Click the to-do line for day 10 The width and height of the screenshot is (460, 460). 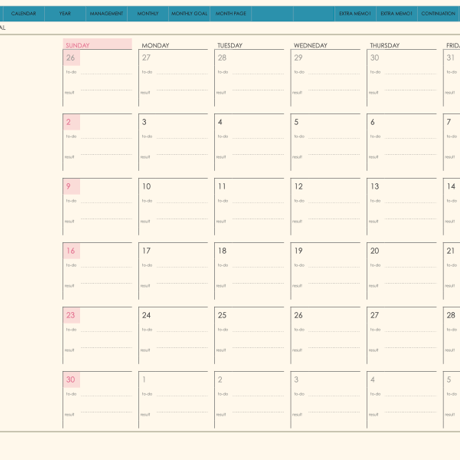pyautogui.click(x=182, y=202)
